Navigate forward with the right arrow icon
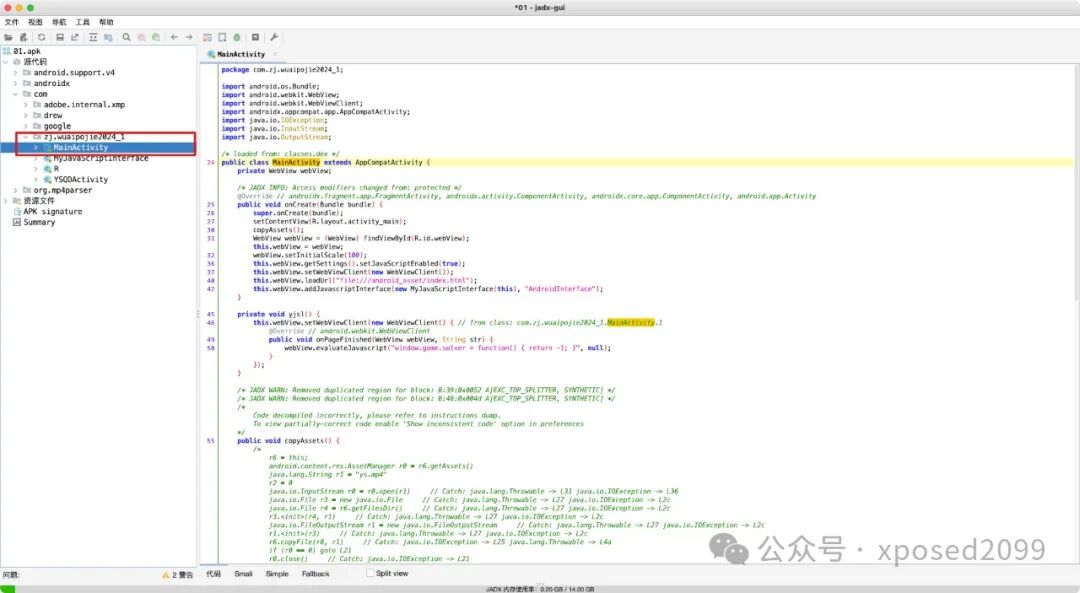 (189, 37)
